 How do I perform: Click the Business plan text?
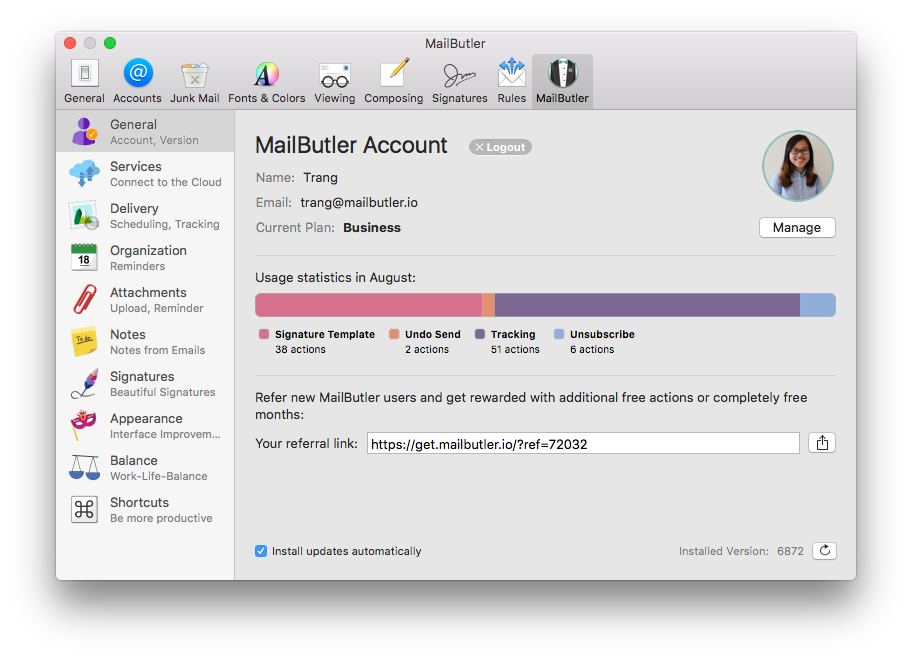click(x=372, y=227)
